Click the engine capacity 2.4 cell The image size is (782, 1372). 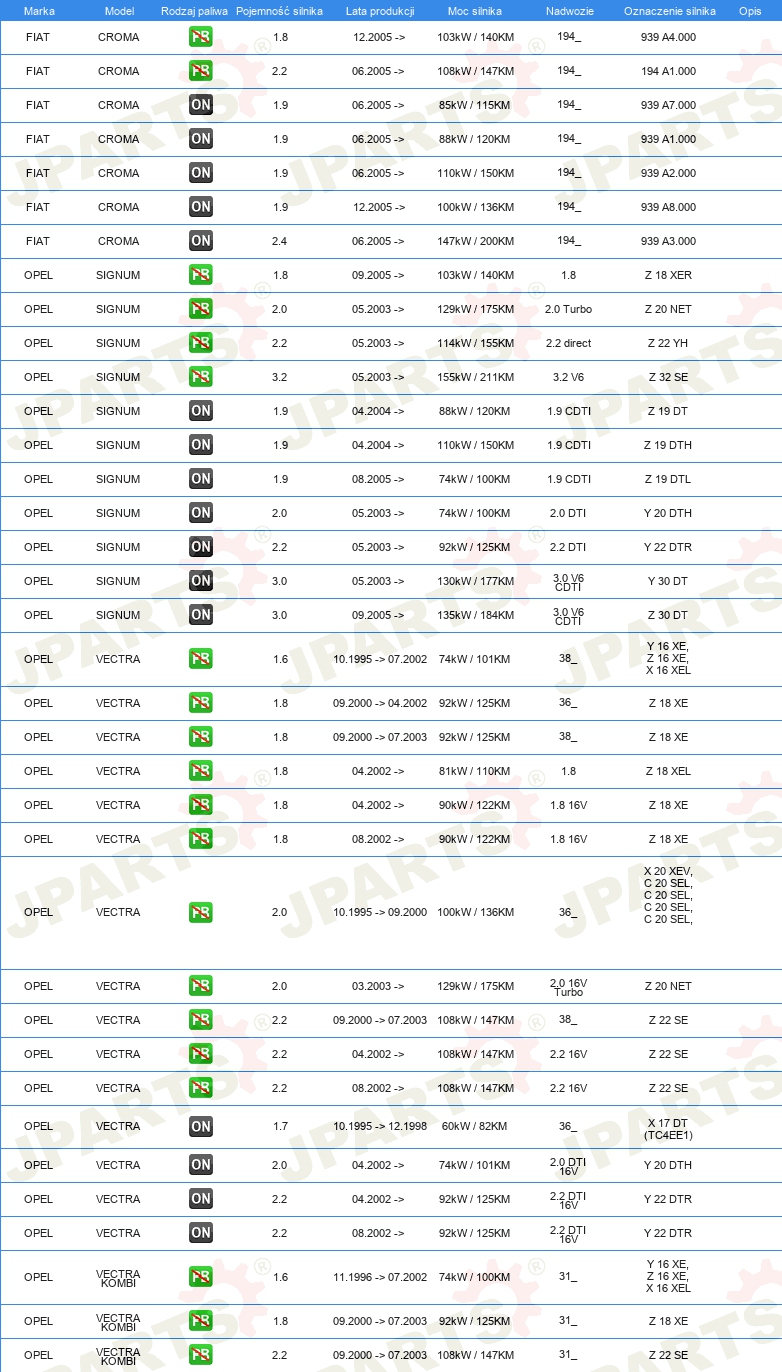(x=280, y=241)
